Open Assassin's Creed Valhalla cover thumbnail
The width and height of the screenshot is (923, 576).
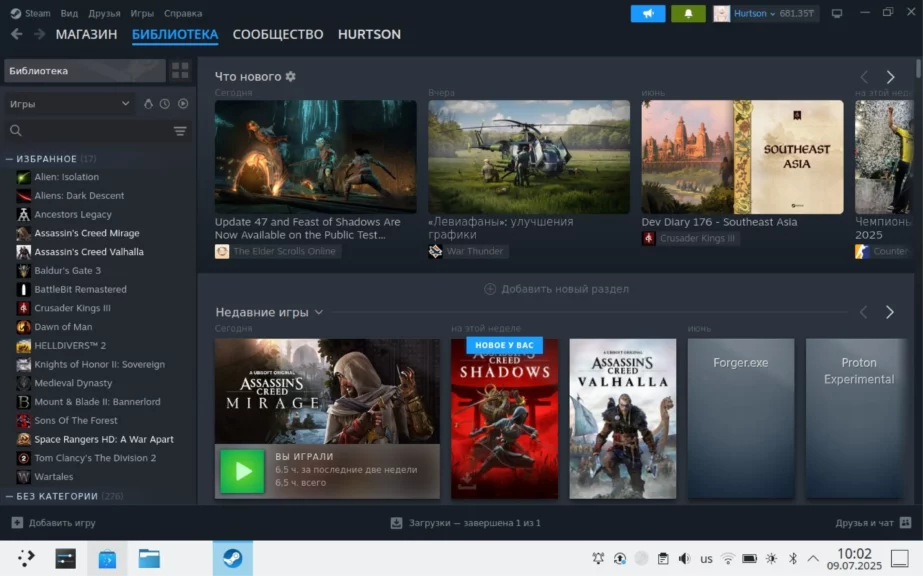pos(622,418)
